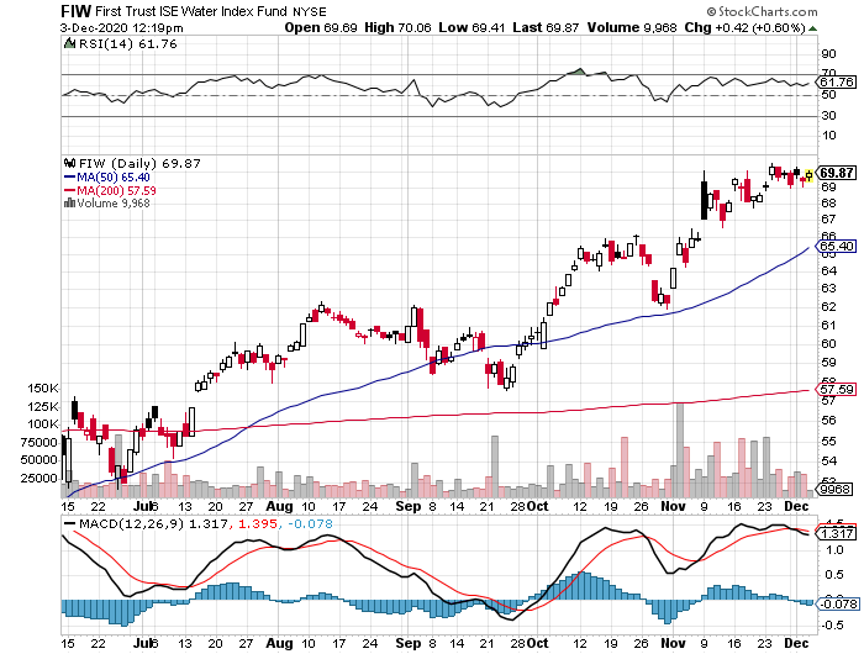Click the 61.76 RSI value tag on the right axis

pos(836,82)
